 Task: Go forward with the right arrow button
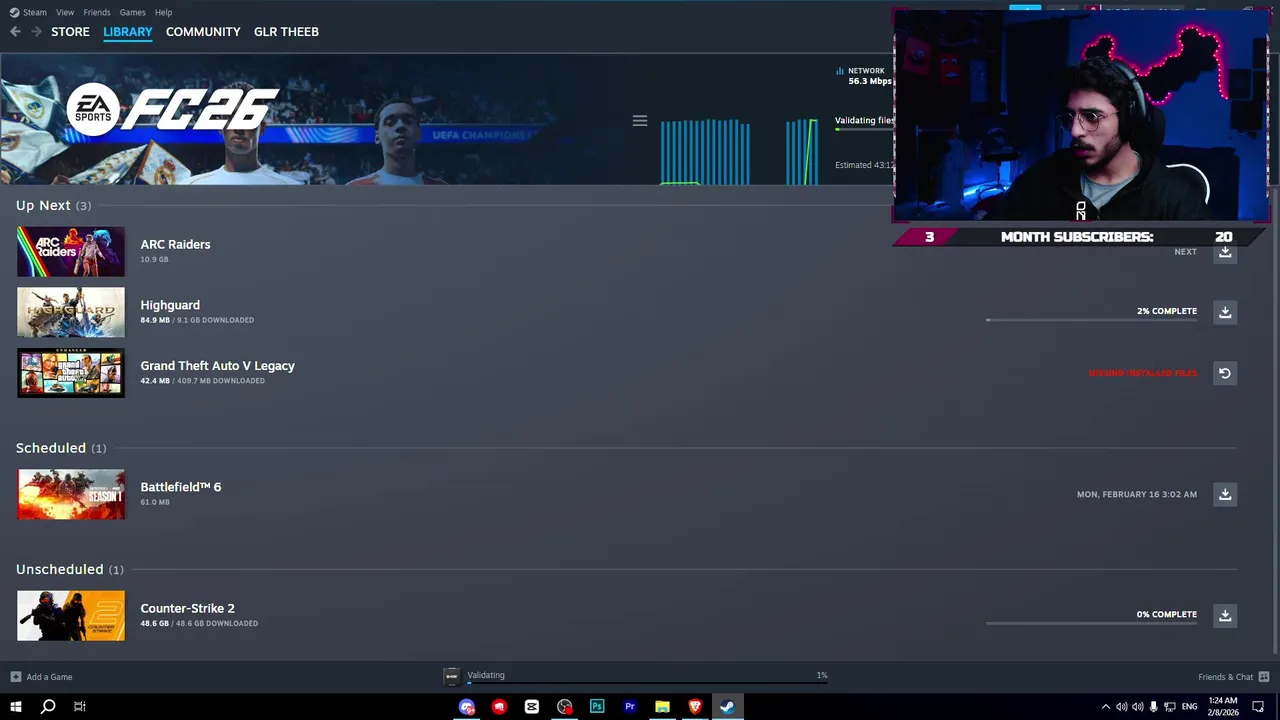click(x=37, y=32)
